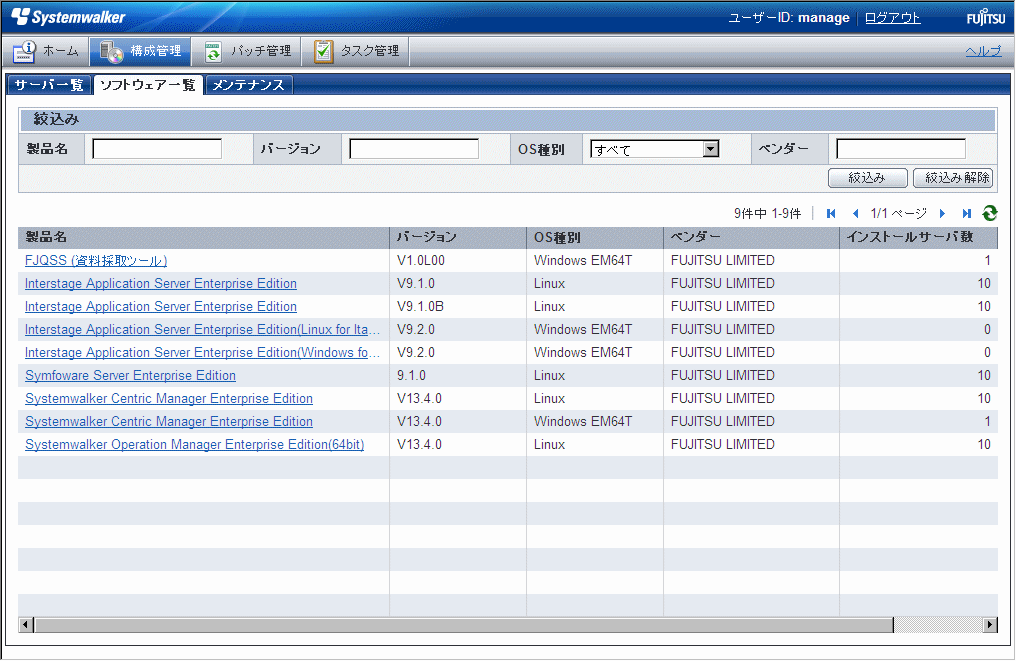1016x661 pixels.
Task: Click the 製品名 column header
Action: click(x=203, y=238)
